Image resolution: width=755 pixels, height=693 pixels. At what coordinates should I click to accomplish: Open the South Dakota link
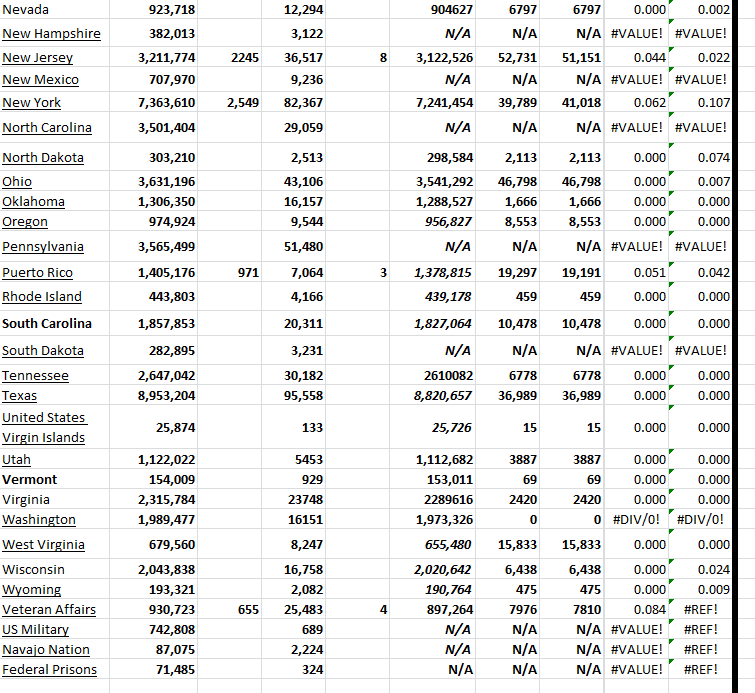tap(43, 351)
